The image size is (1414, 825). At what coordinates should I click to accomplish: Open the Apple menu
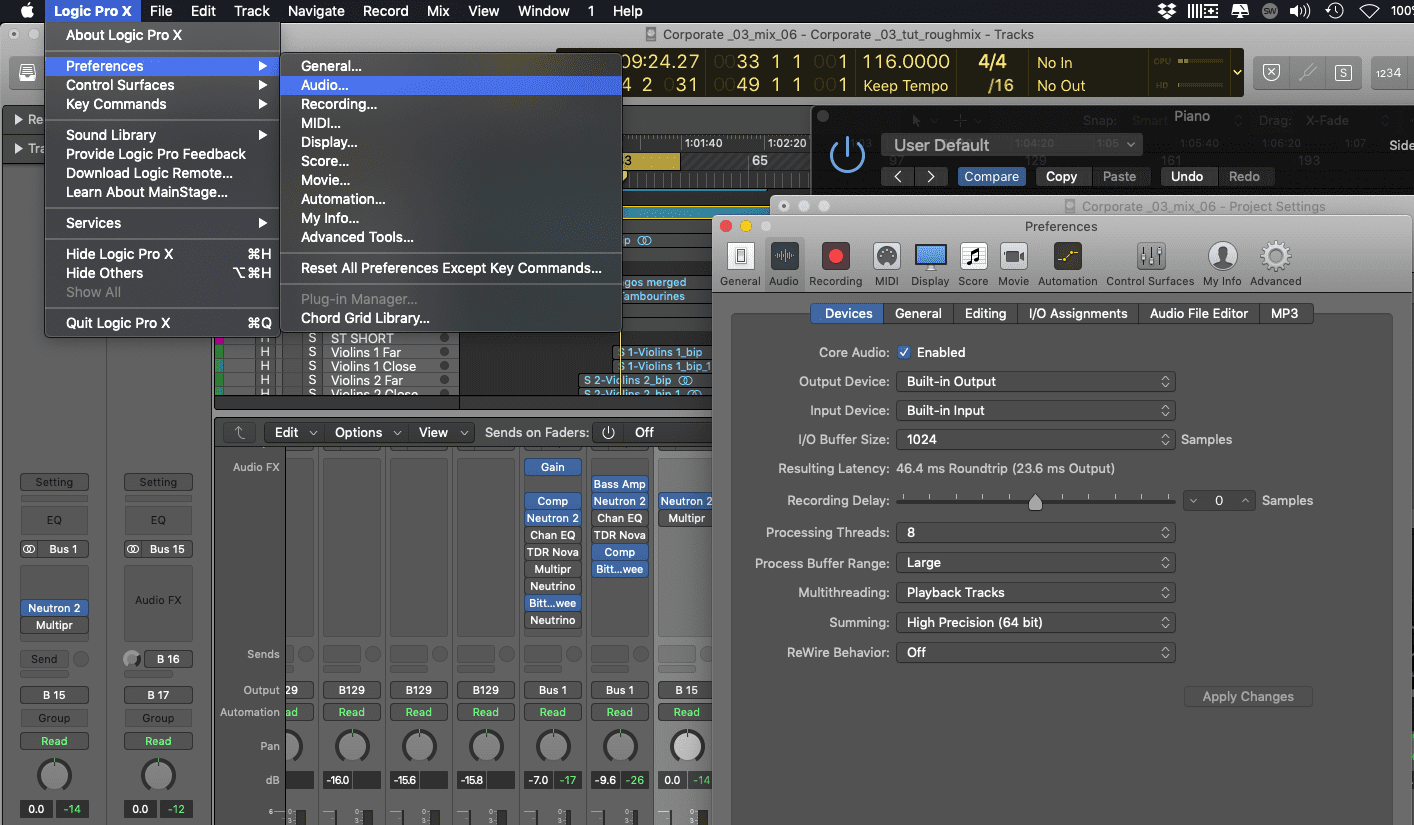coord(26,11)
